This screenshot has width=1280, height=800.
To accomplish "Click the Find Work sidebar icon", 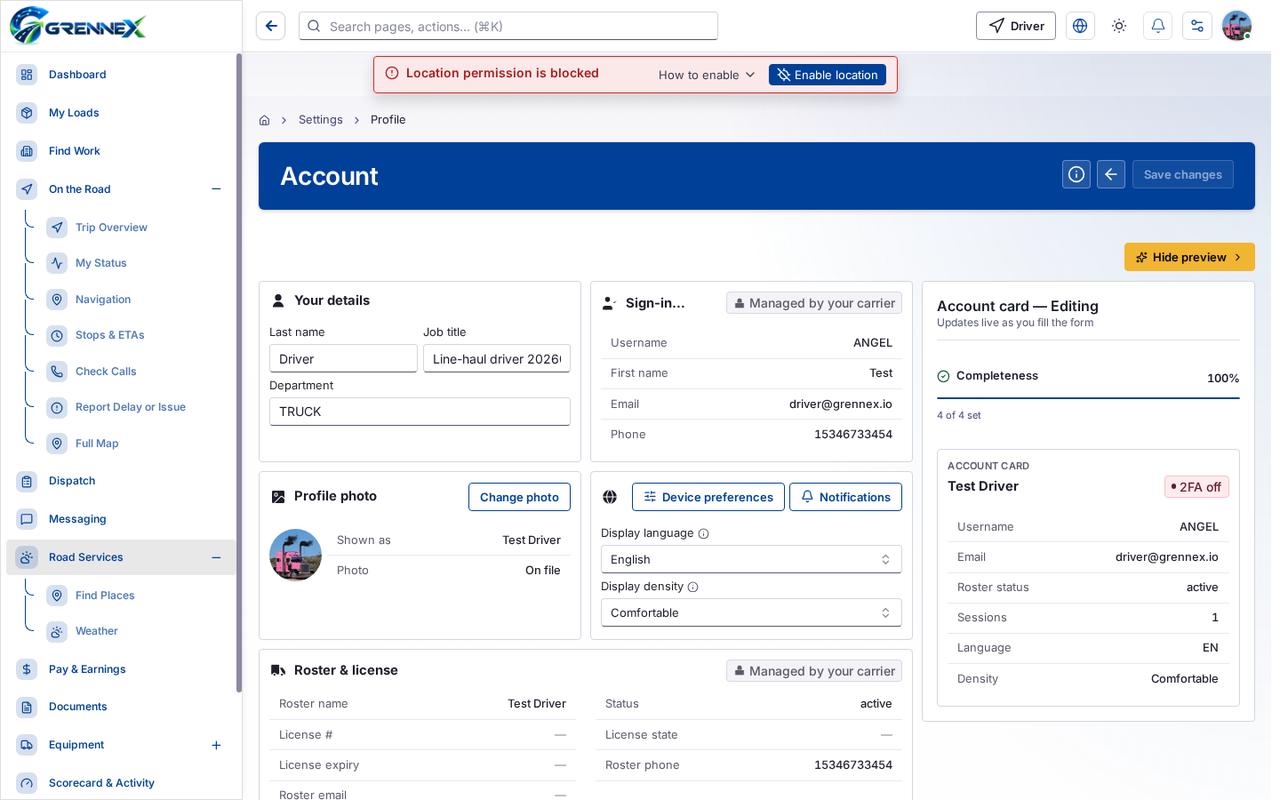I will [x=27, y=151].
